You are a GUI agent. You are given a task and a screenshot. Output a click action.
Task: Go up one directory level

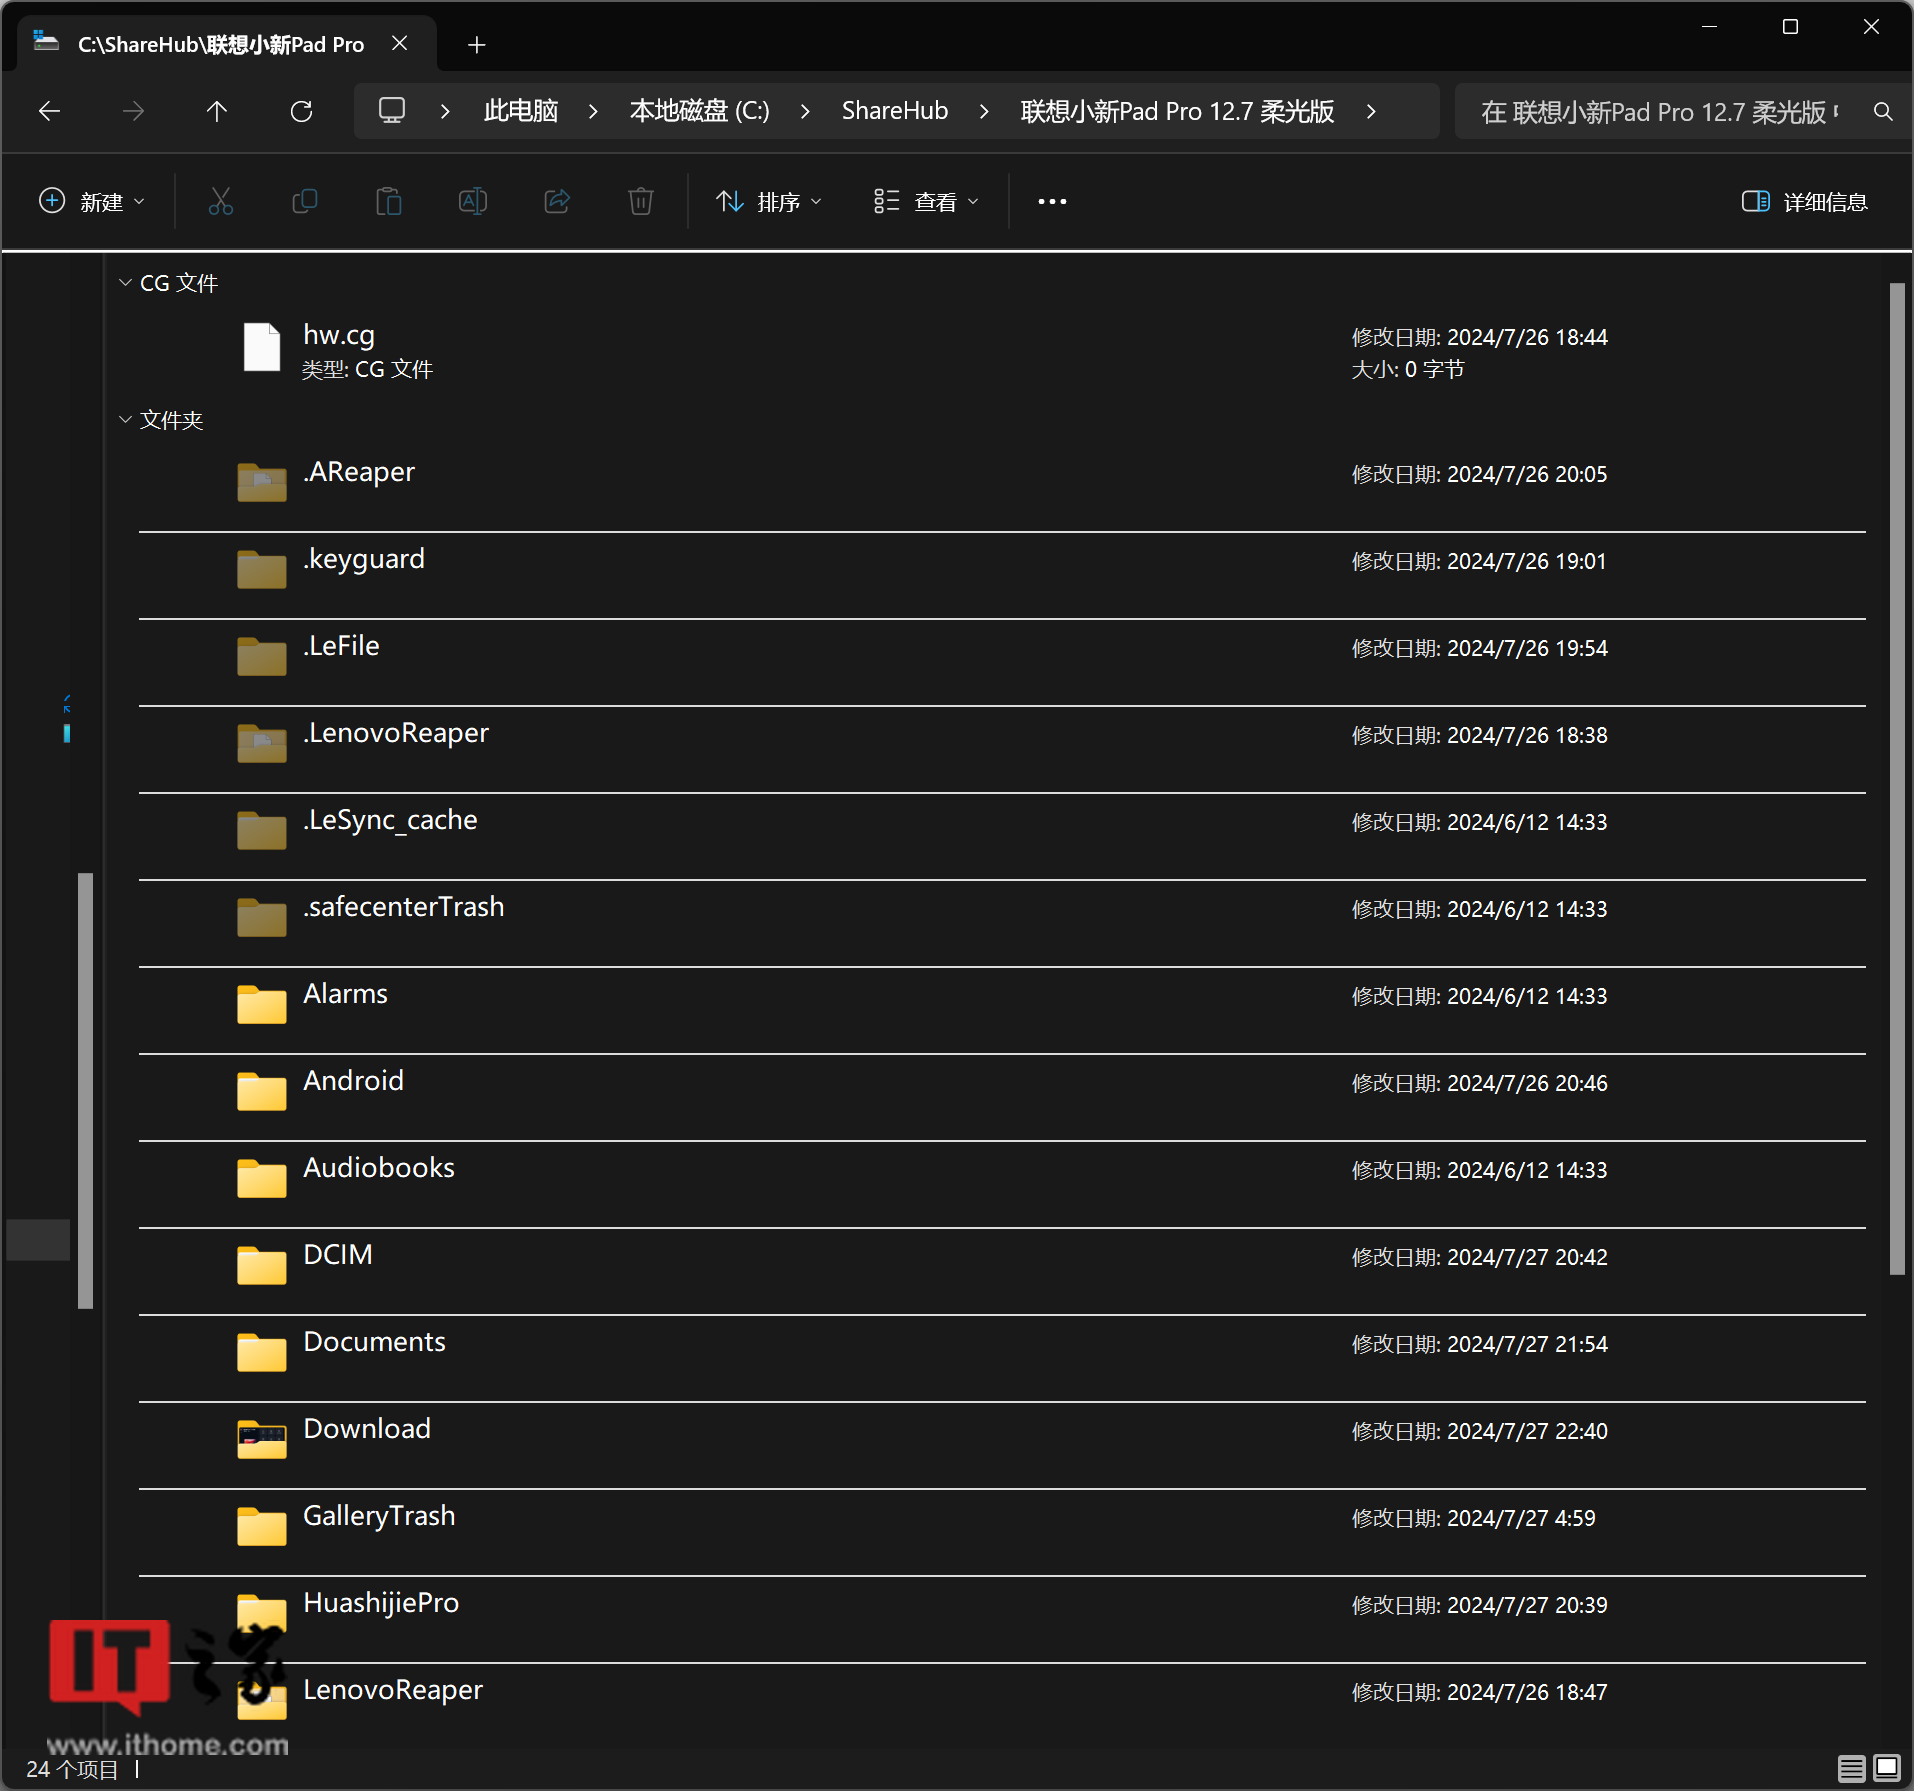(216, 111)
